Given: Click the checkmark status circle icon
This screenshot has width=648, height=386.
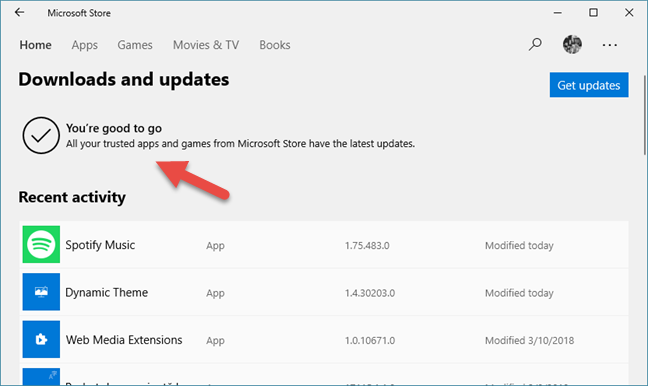Looking at the screenshot, I should [41, 136].
